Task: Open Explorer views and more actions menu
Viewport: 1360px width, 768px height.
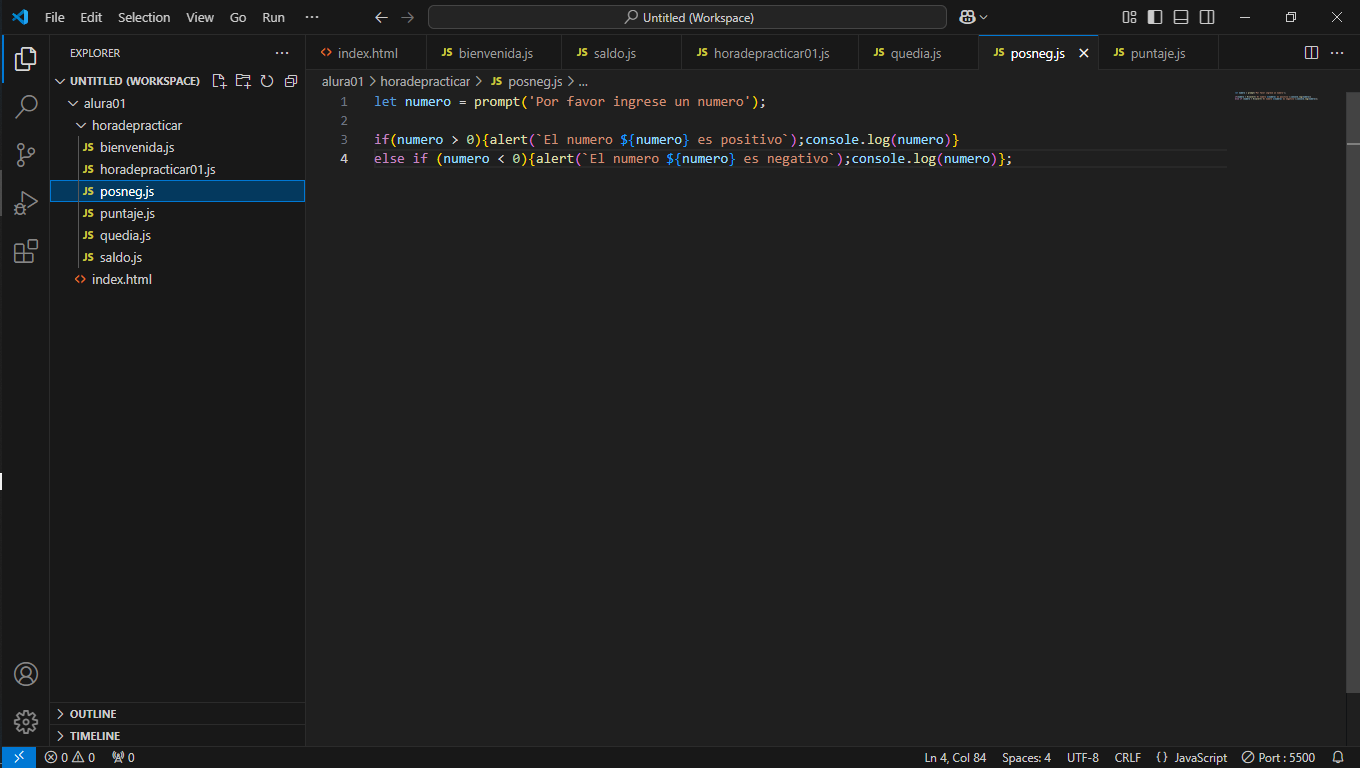Action: coord(282,53)
